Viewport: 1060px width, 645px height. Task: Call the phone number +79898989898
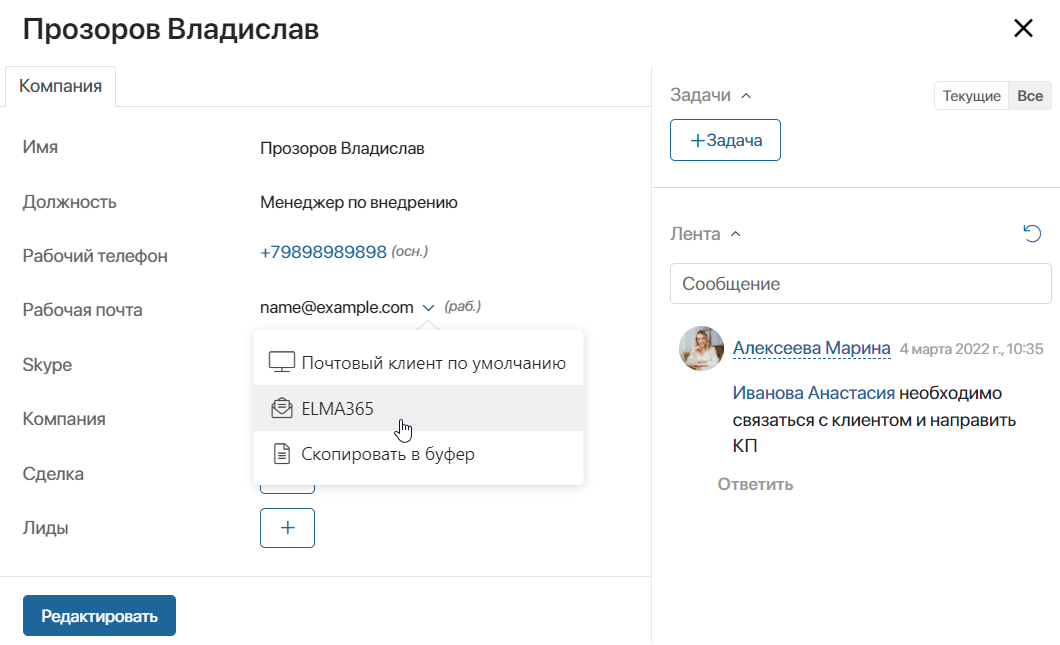tap(323, 252)
